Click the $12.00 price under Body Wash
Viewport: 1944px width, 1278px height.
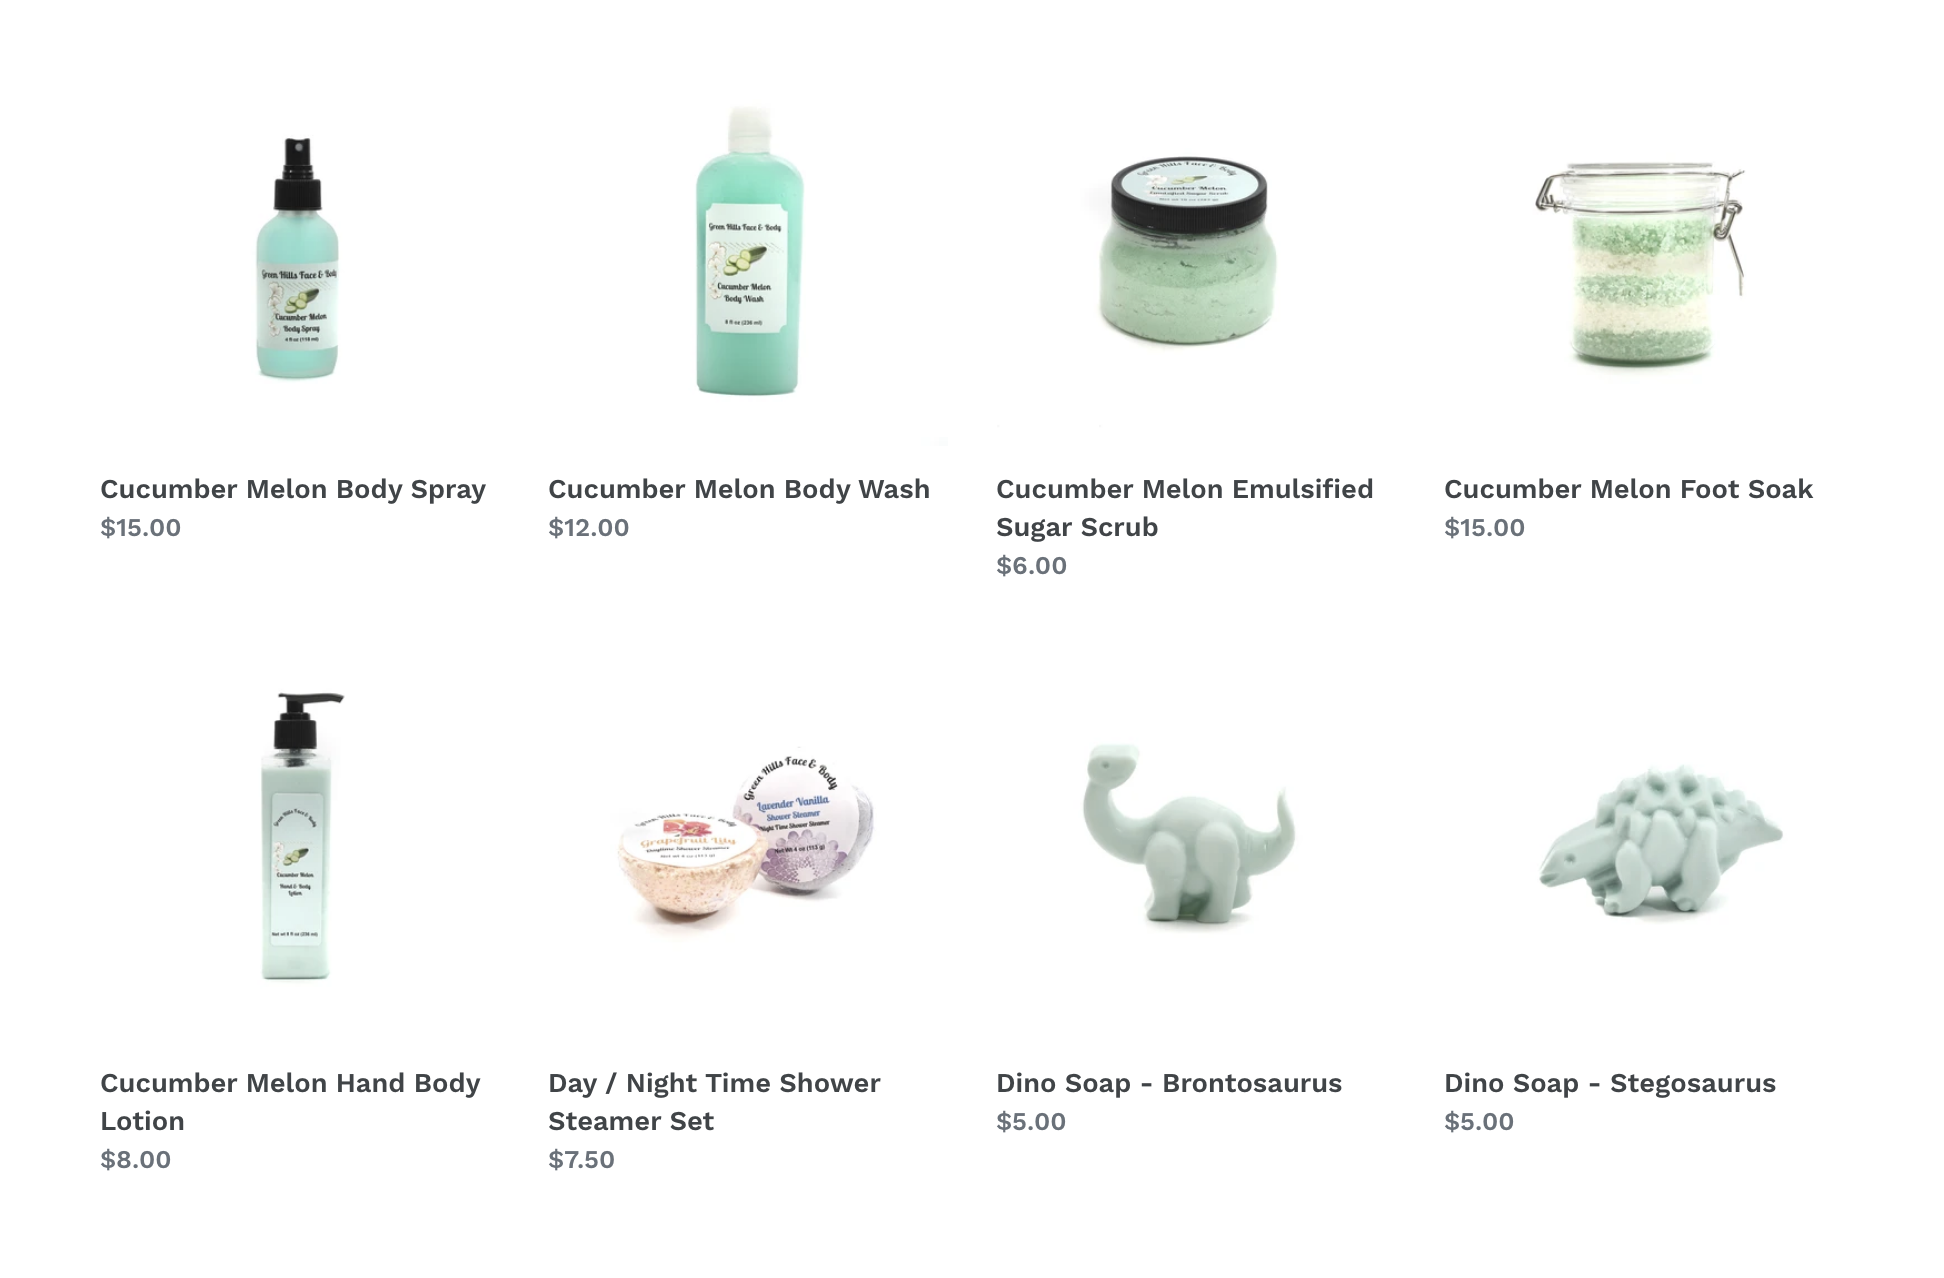[x=588, y=528]
